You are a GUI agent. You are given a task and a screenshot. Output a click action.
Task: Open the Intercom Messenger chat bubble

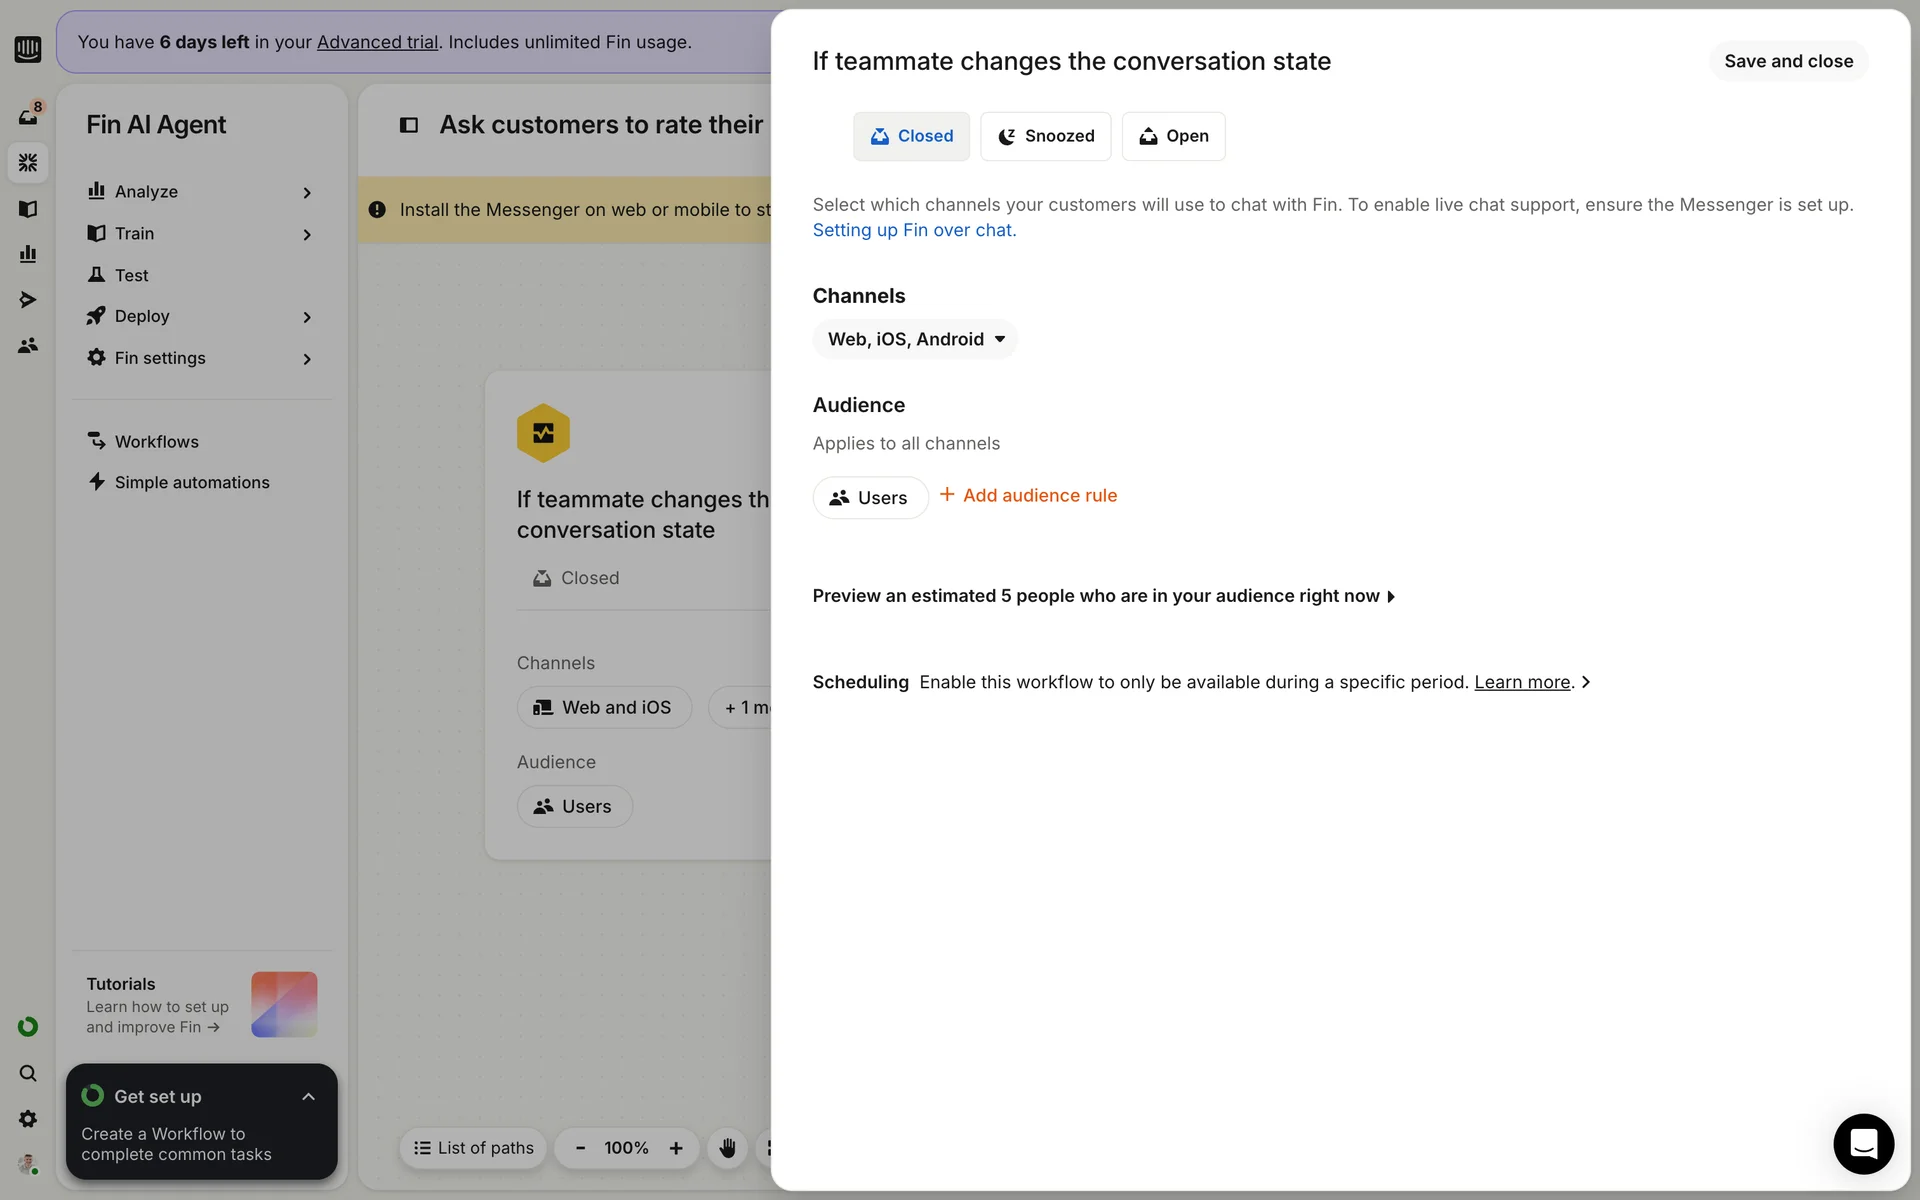[x=1863, y=1143]
